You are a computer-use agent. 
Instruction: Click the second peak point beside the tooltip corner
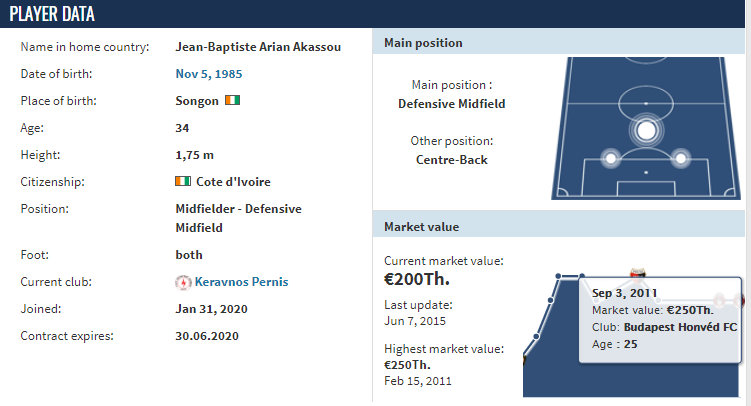(x=582, y=276)
